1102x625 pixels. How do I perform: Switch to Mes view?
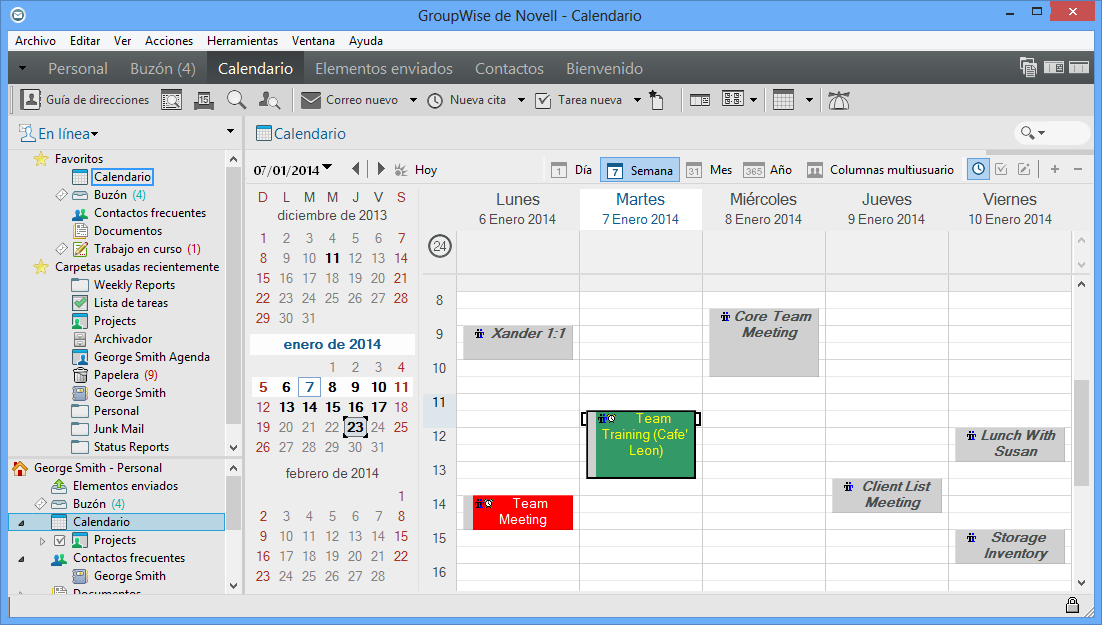pyautogui.click(x=709, y=170)
